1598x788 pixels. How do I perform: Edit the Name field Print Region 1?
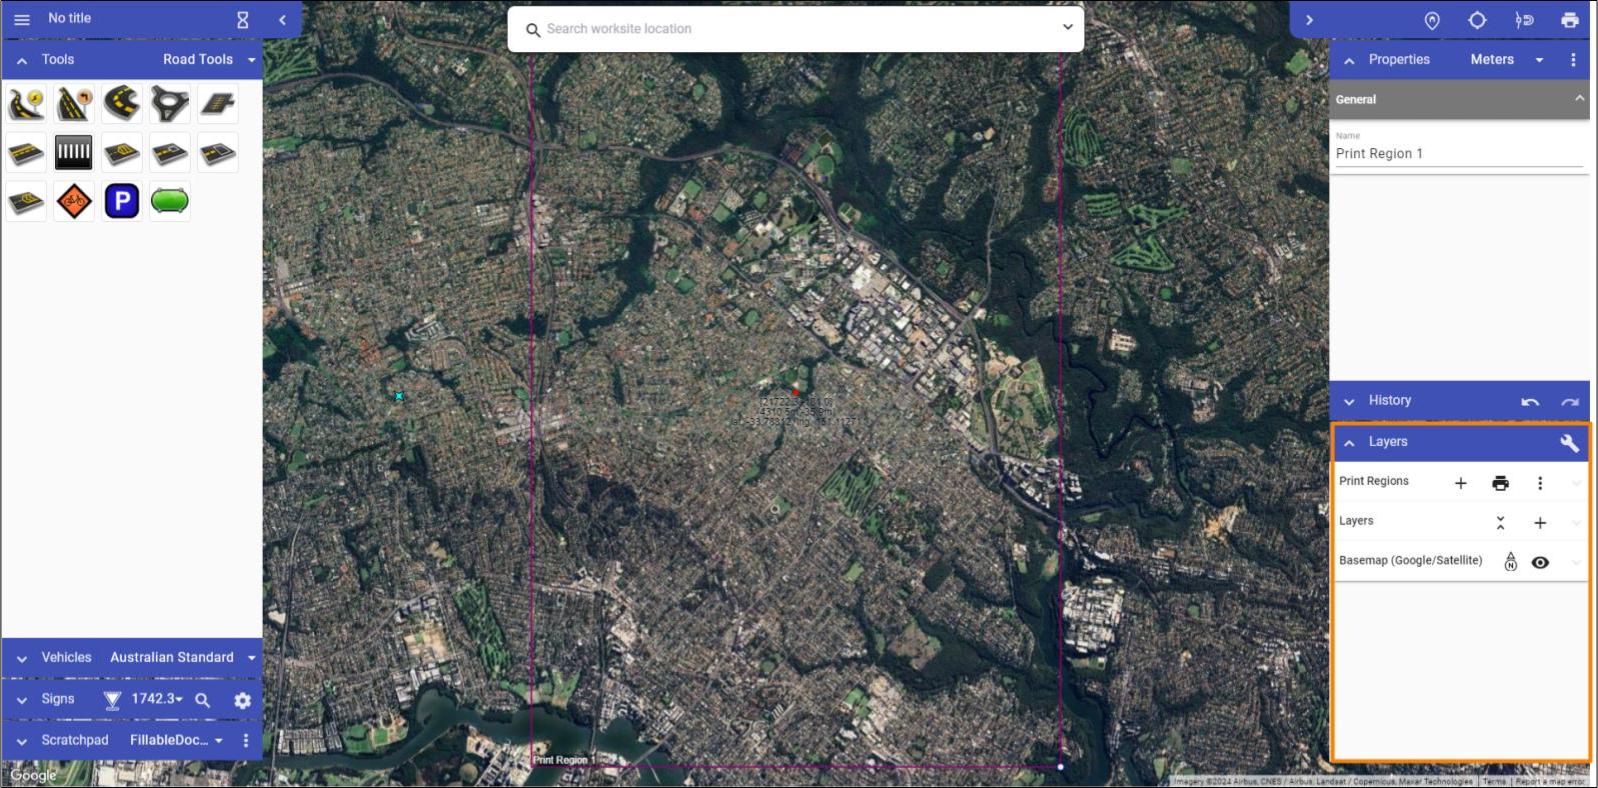pyautogui.click(x=1459, y=153)
